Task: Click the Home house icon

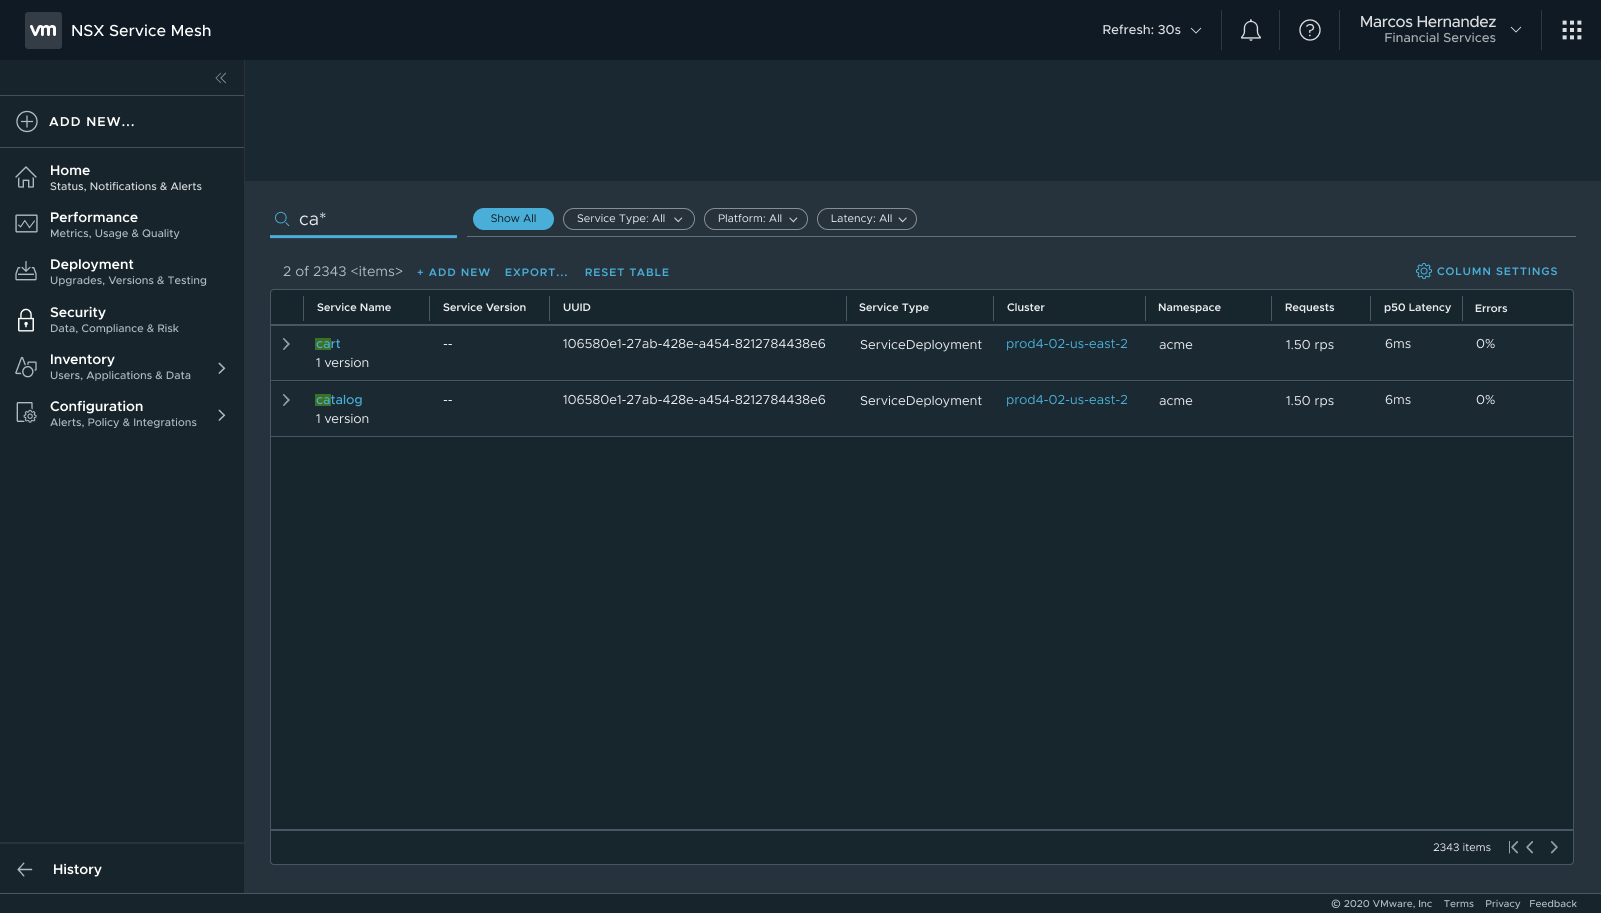Action: point(26,177)
